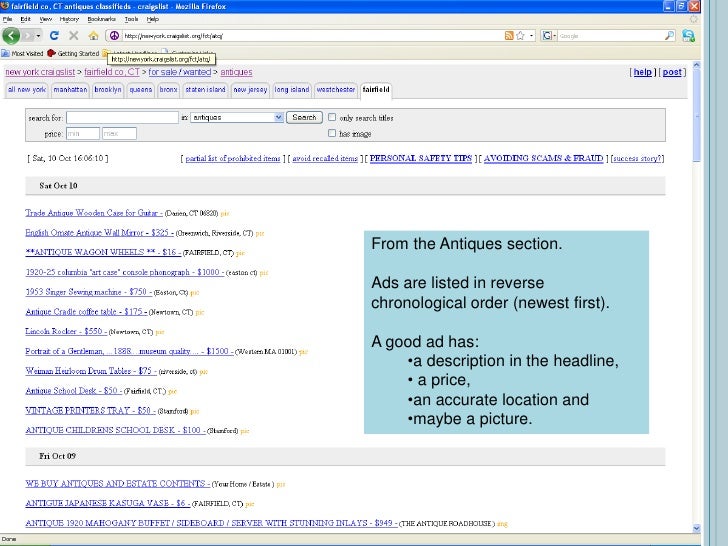The width and height of the screenshot is (728, 546).
Task: Click the help link at top right
Action: tap(643, 72)
